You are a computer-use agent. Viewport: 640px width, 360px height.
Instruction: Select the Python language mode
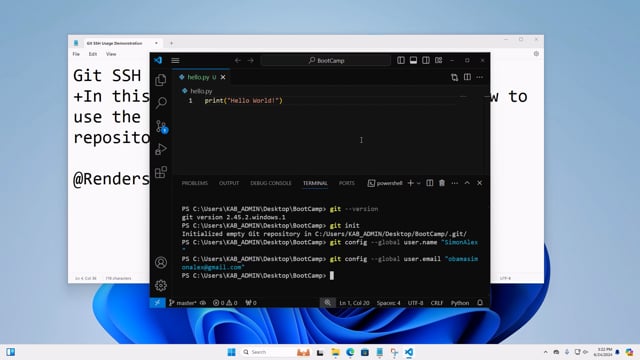coord(460,303)
